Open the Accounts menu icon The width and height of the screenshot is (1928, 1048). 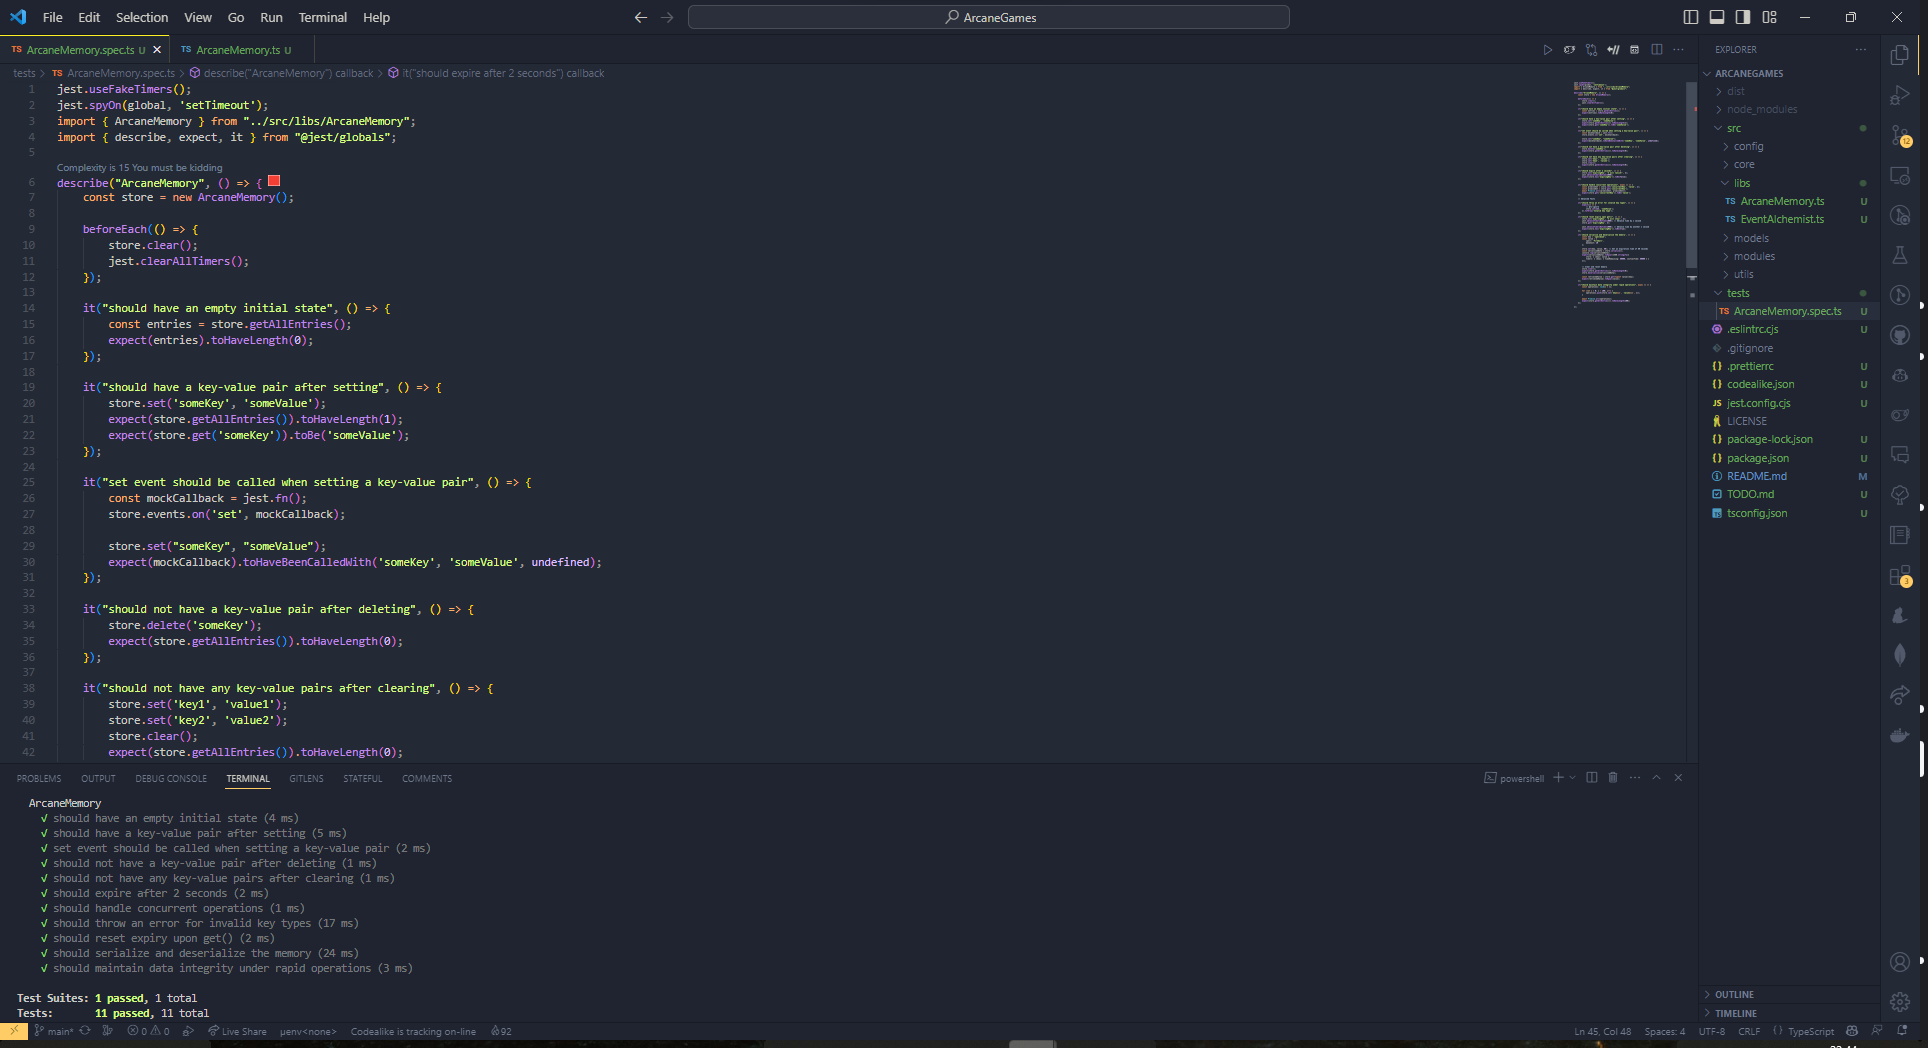(1900, 962)
